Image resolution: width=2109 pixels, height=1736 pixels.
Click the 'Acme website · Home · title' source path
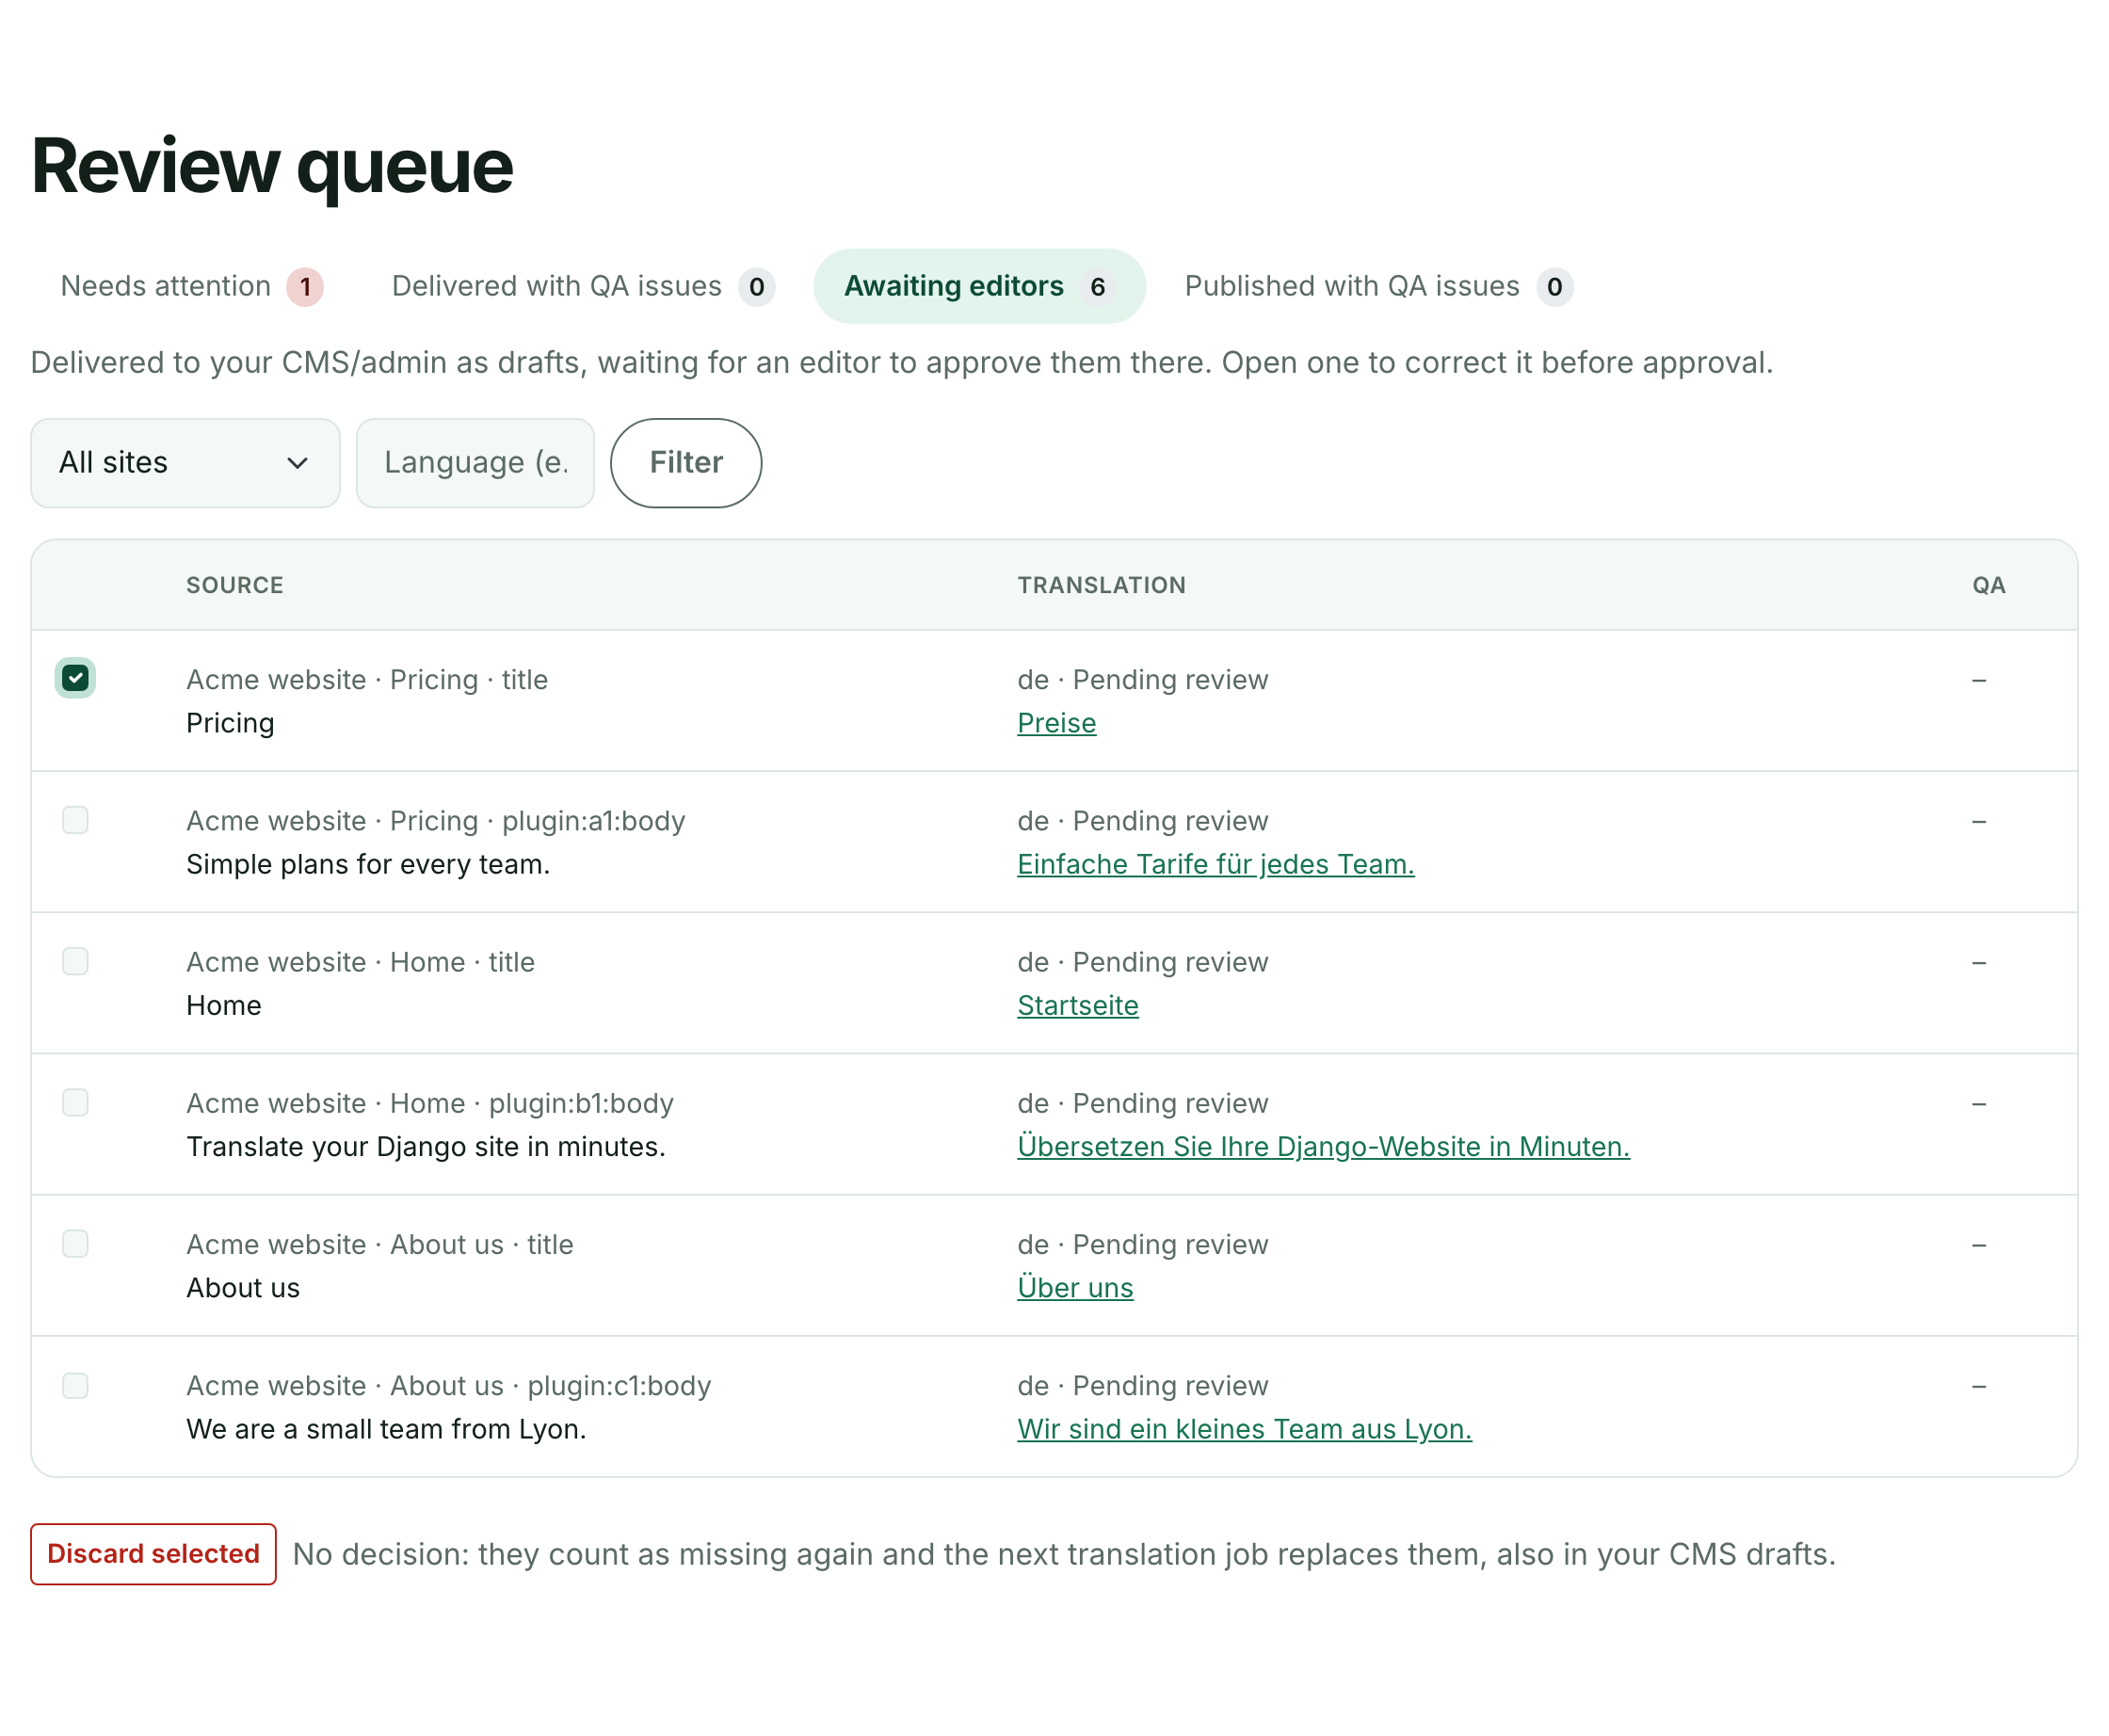click(360, 961)
